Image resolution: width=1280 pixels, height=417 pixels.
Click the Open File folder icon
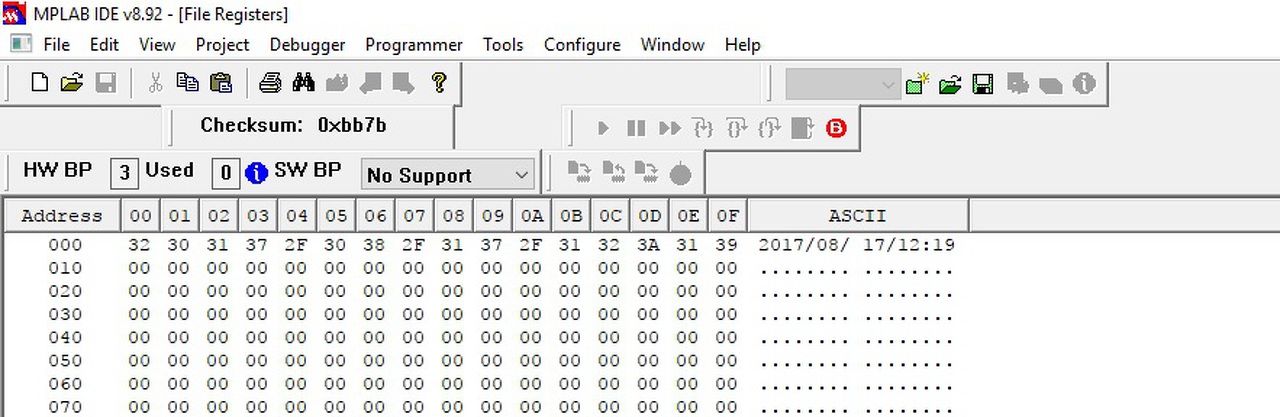pos(71,82)
